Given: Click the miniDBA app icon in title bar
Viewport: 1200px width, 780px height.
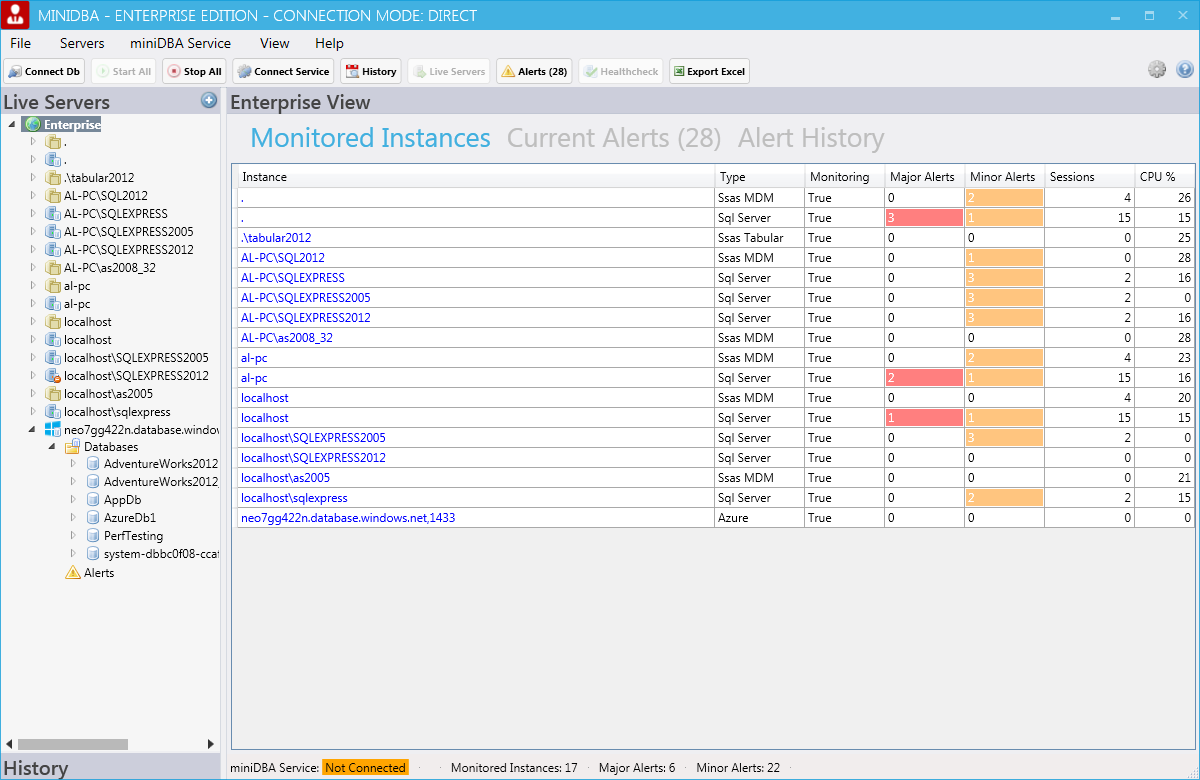Looking at the screenshot, I should point(15,15).
